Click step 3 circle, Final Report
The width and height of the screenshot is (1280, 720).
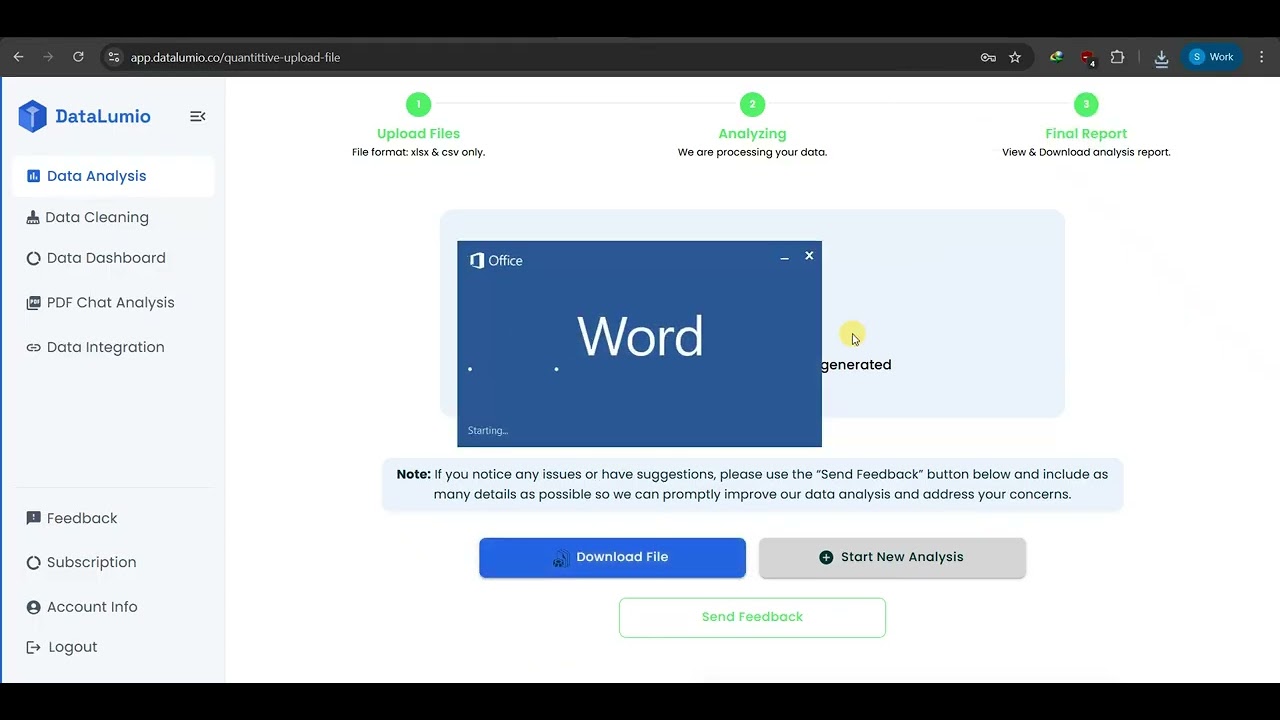1086,104
